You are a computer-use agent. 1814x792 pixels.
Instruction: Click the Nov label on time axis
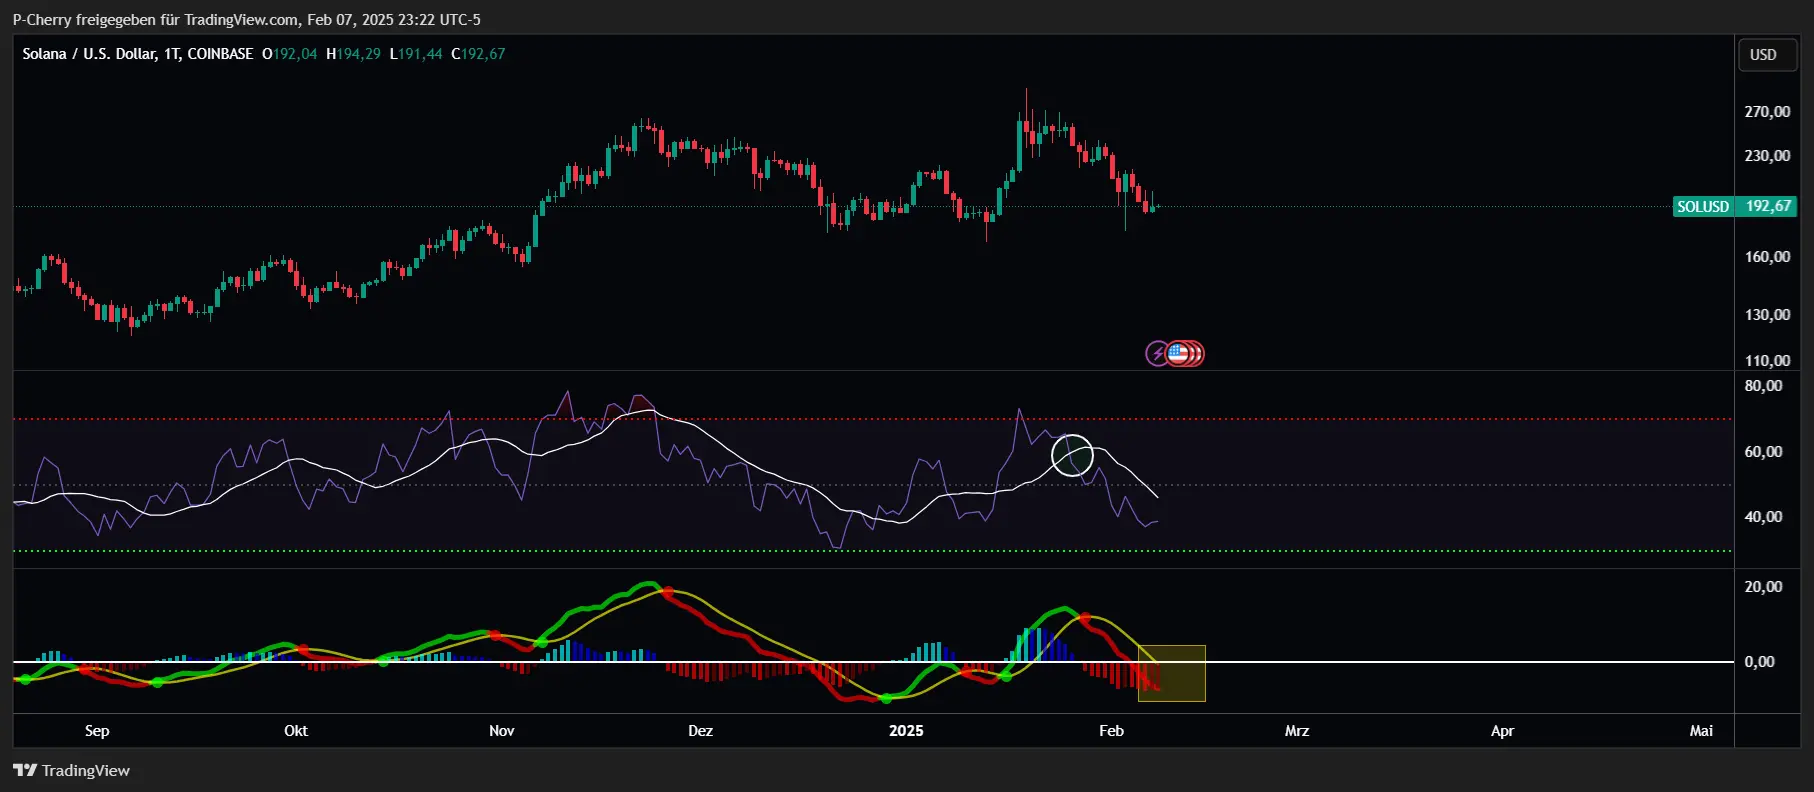(x=502, y=731)
